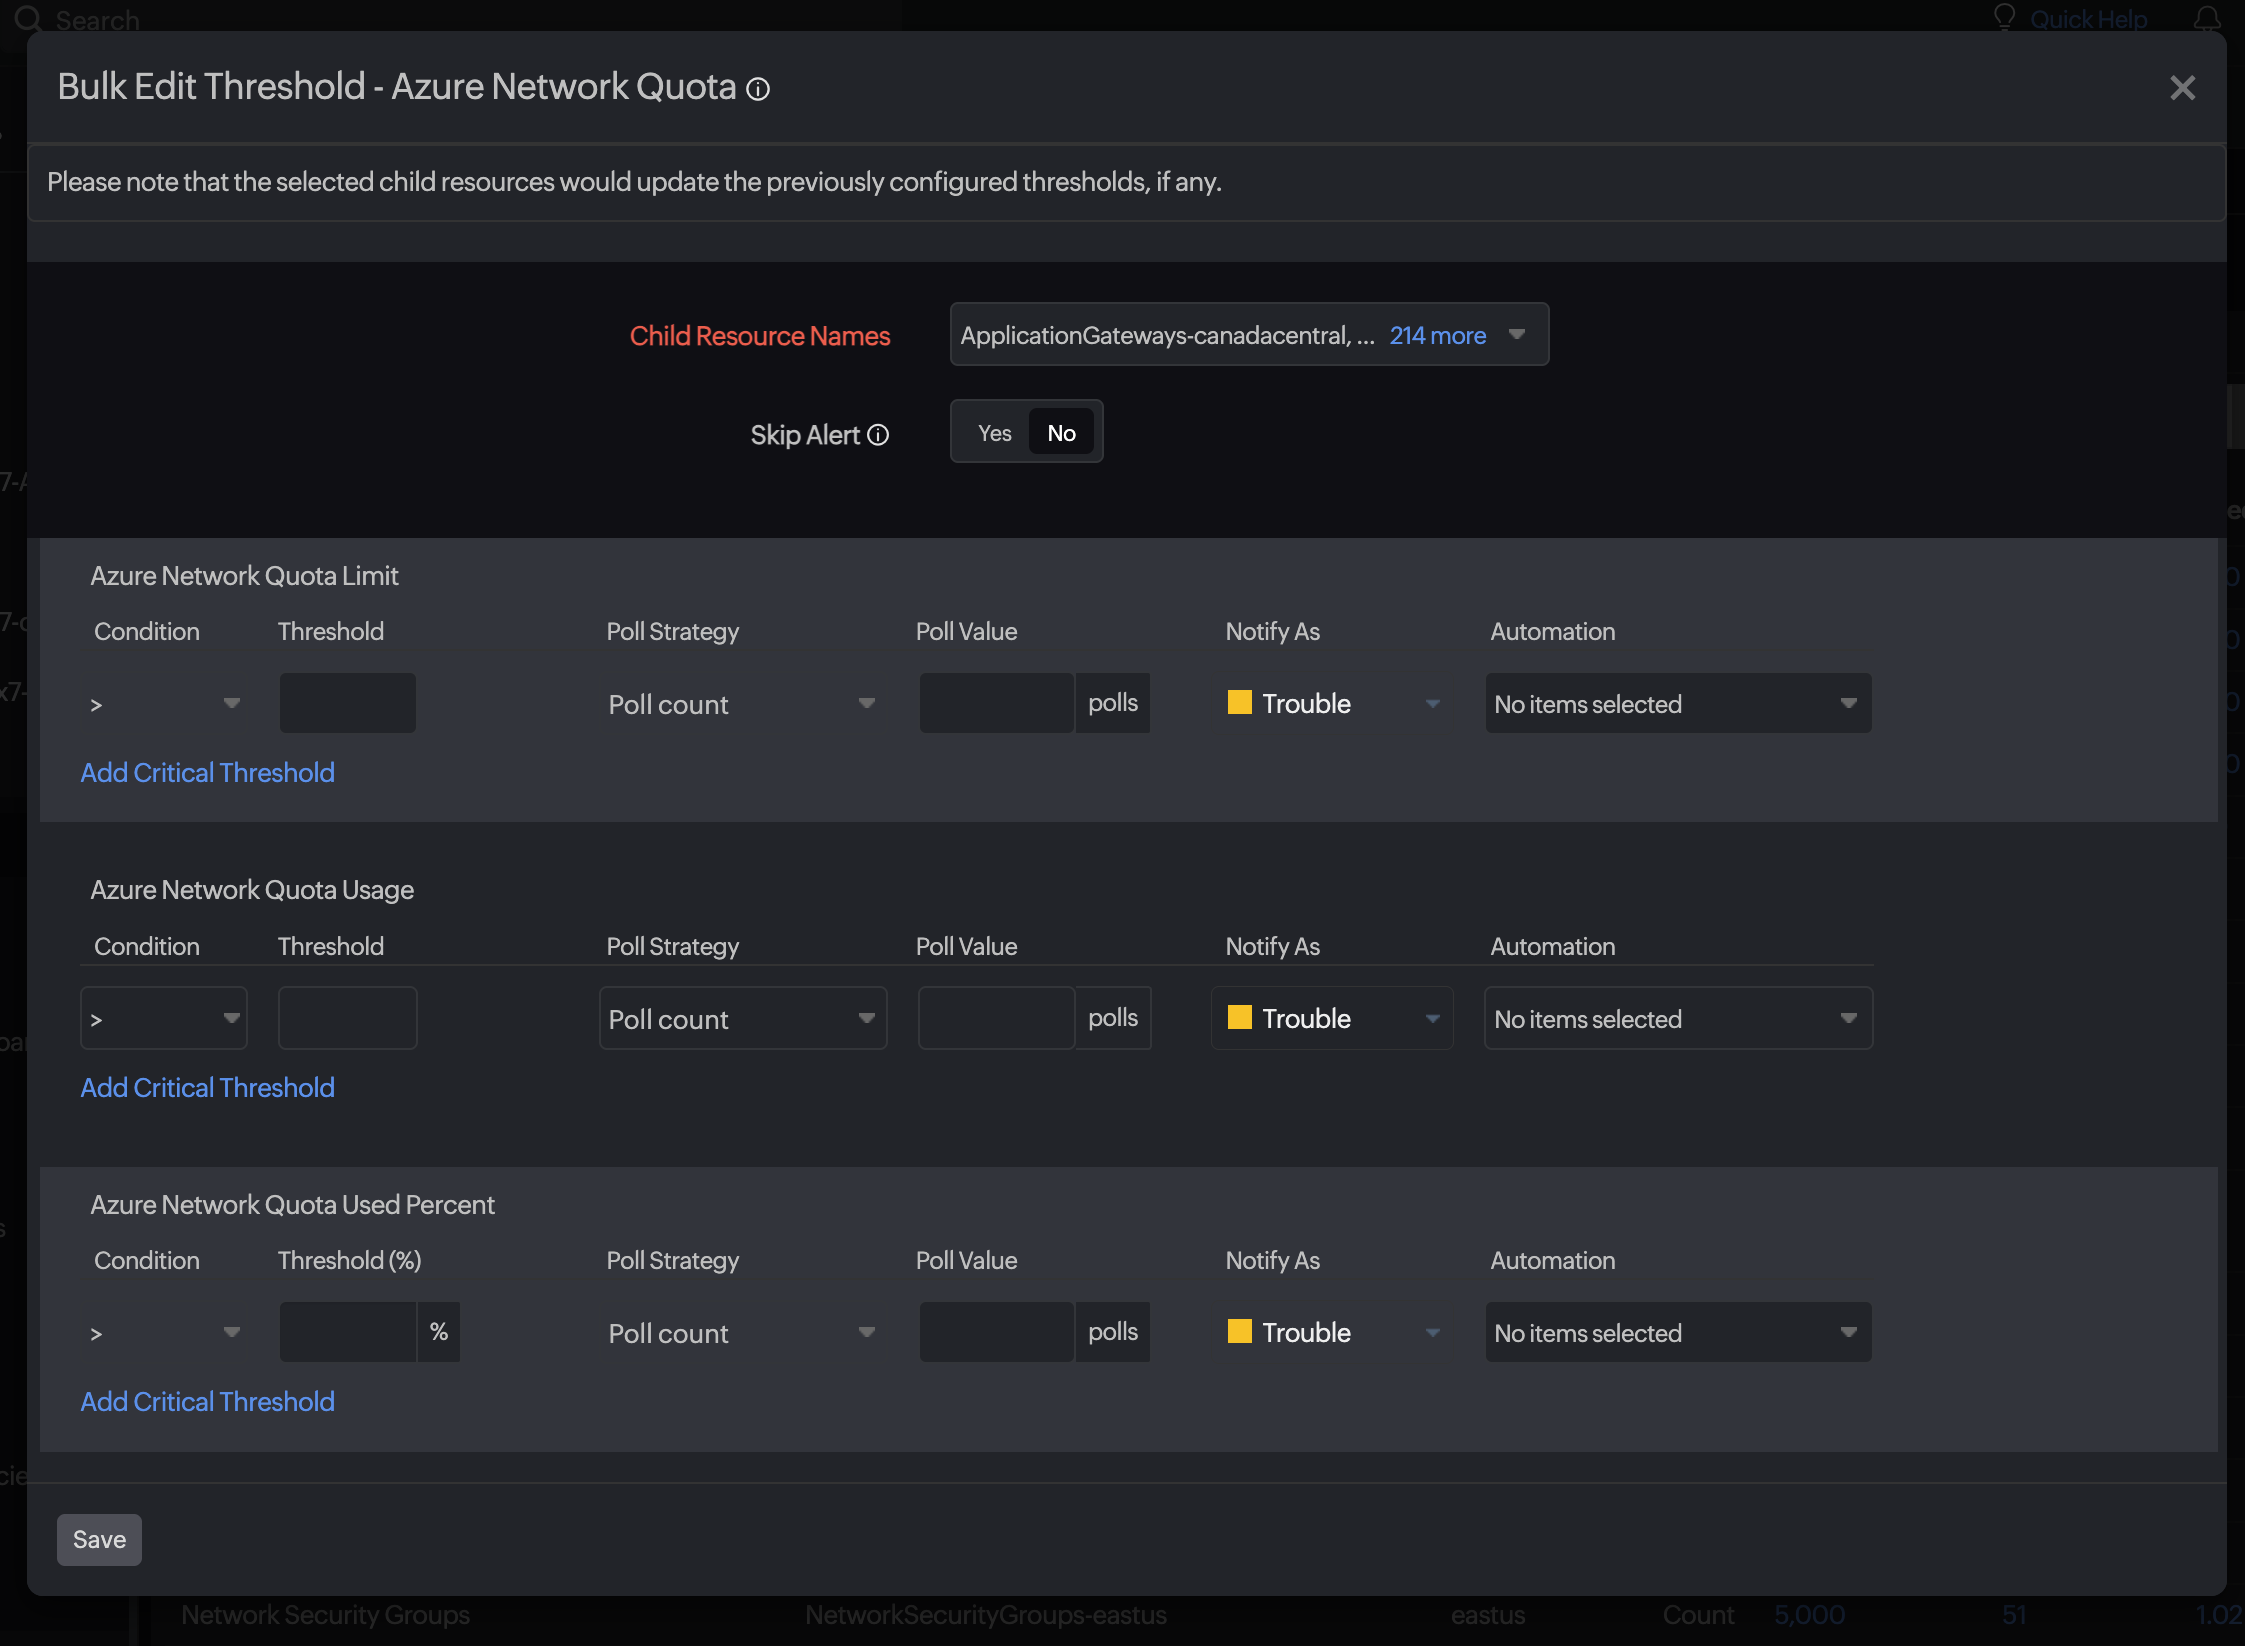
Task: Save the bulk edit threshold changes
Action: pos(99,1539)
